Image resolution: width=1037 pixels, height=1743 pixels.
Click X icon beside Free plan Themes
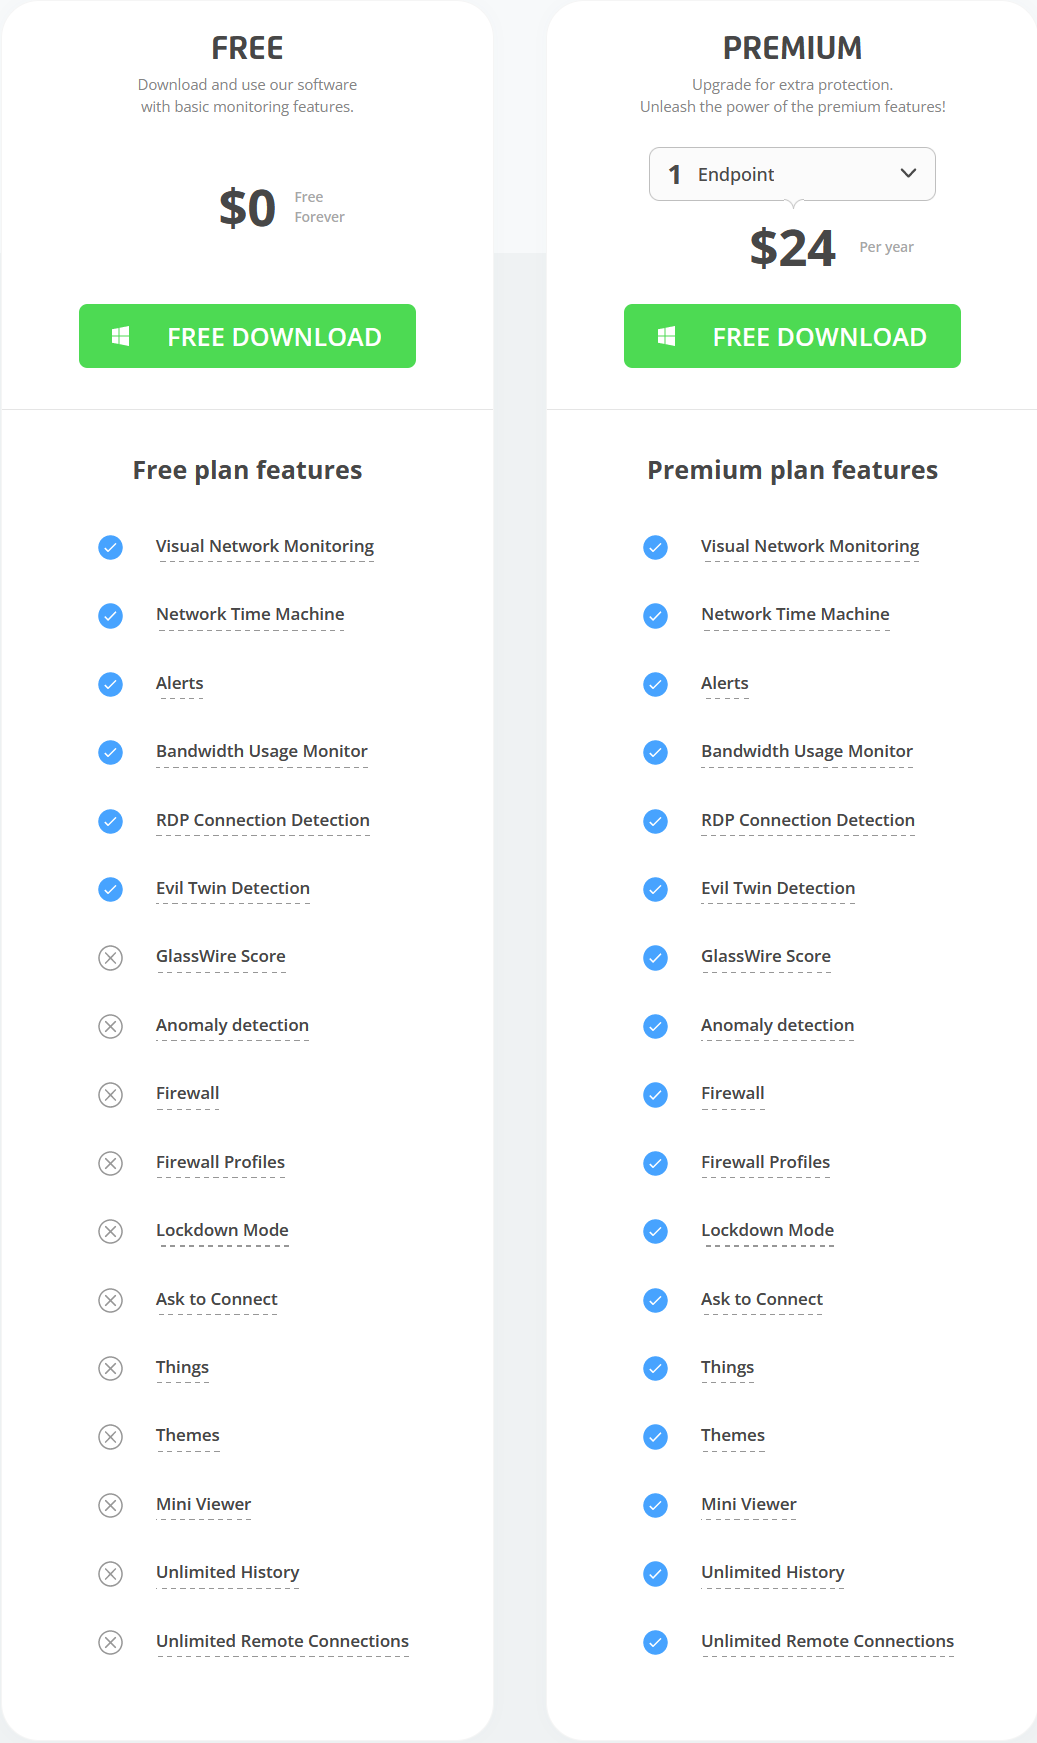click(111, 1437)
